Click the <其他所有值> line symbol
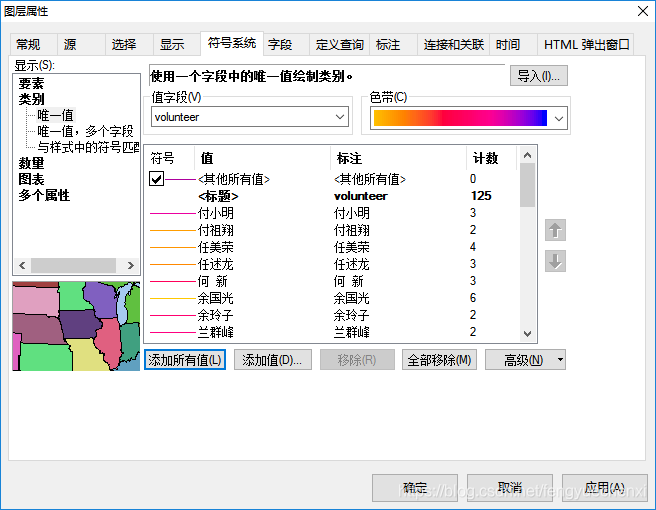The image size is (656, 510). 181,179
